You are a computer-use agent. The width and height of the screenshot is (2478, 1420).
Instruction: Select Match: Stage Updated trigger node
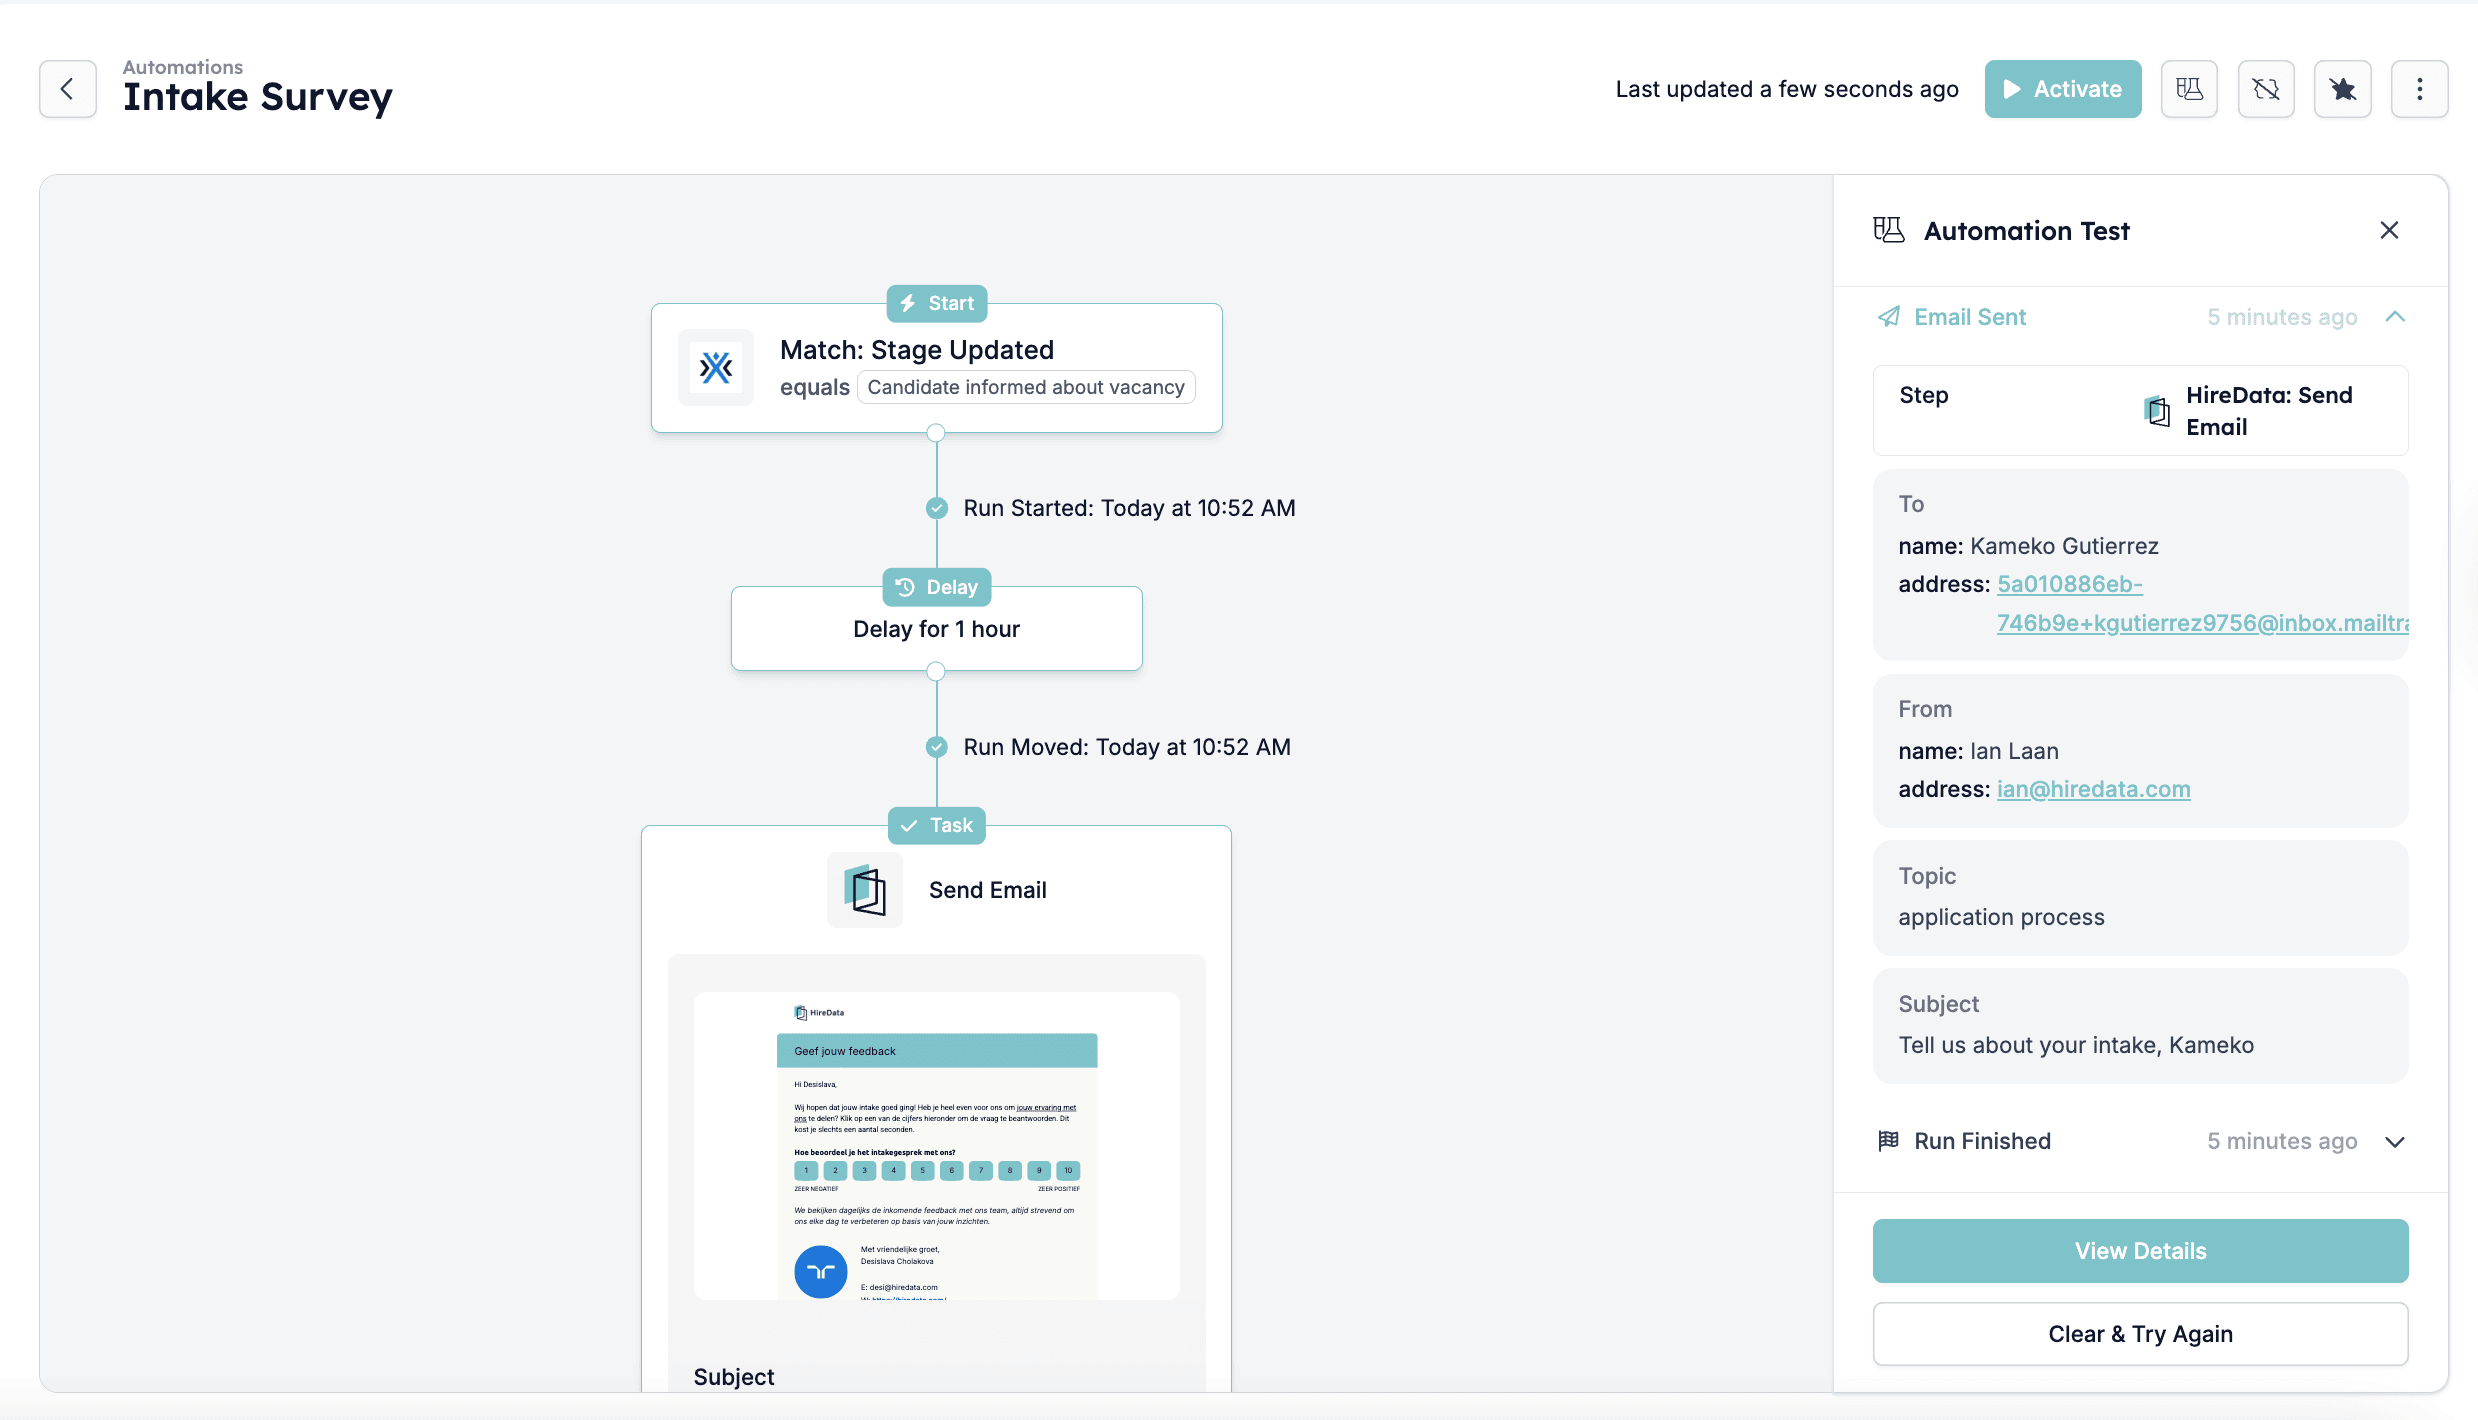(937, 368)
